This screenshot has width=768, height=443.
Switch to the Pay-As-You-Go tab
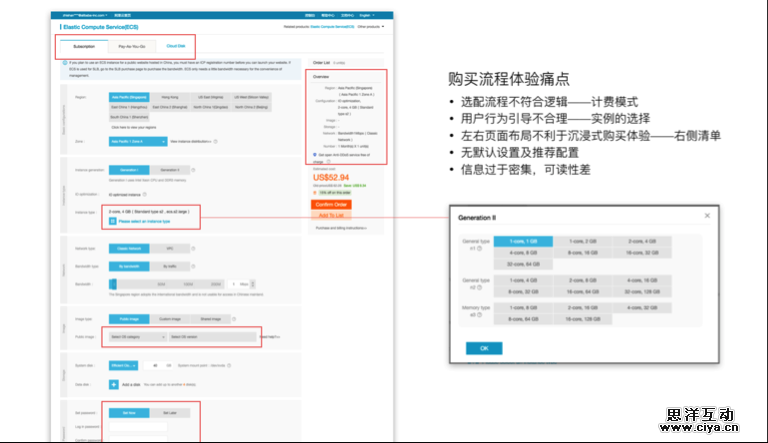click(131, 46)
